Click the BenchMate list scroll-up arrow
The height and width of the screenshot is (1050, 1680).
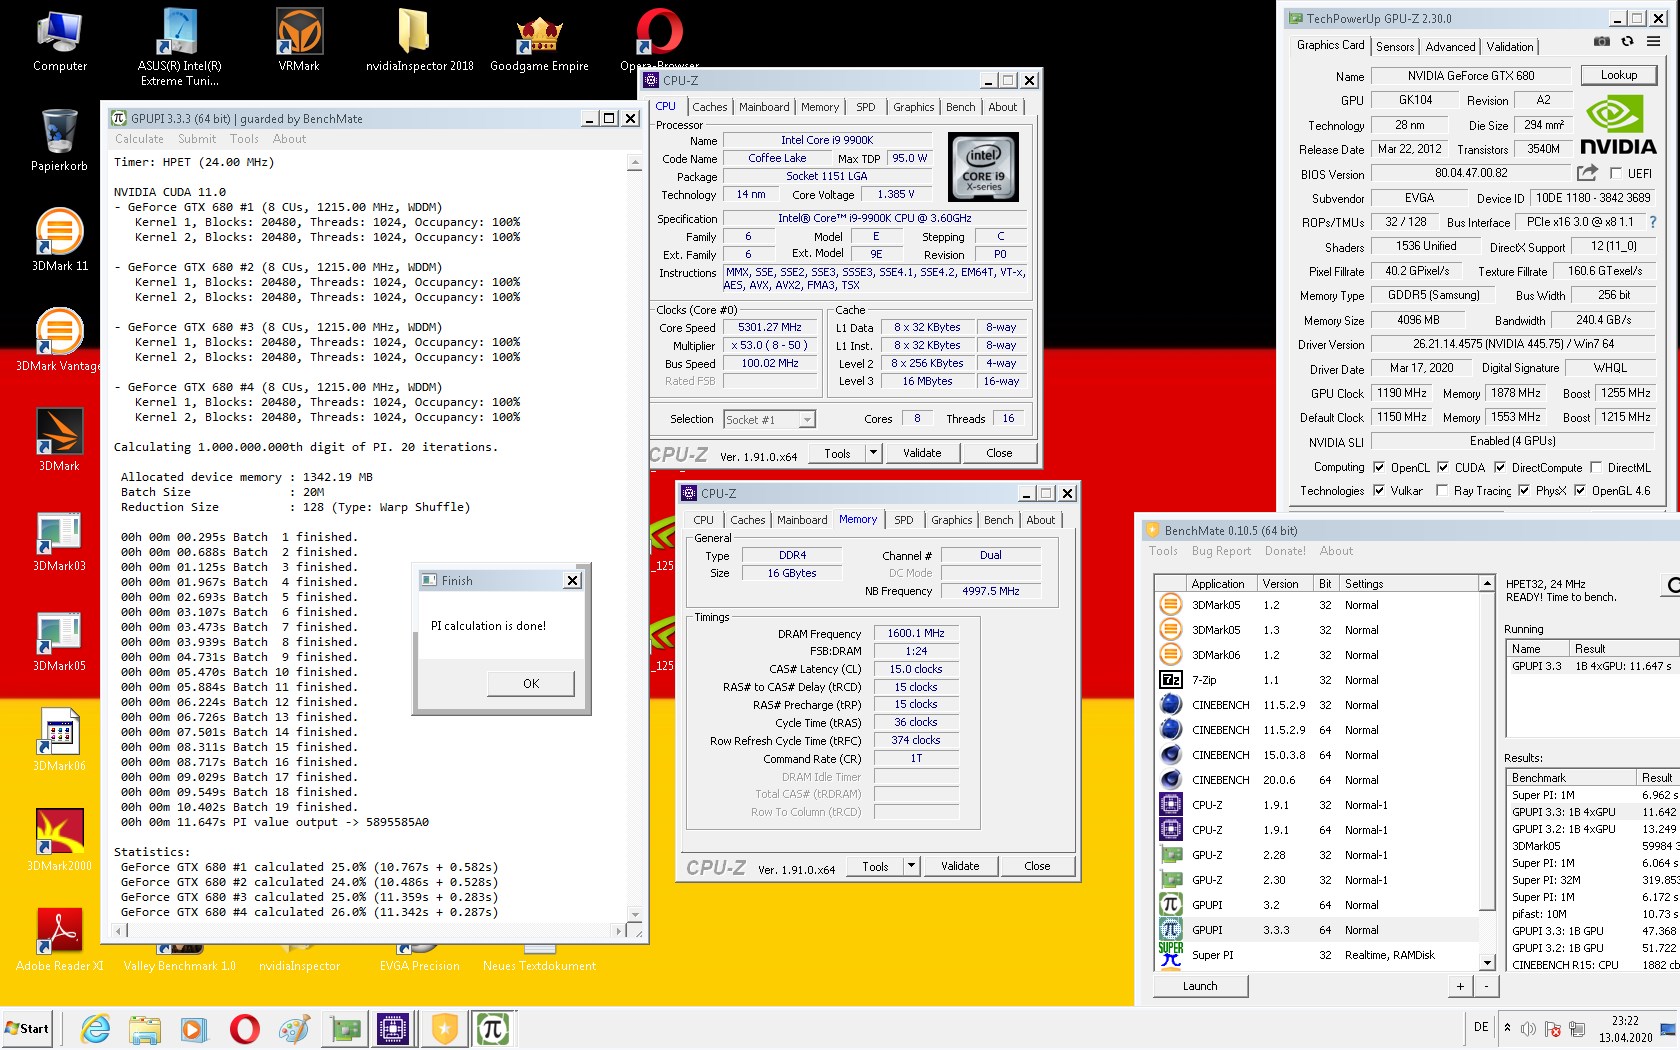coord(1487,583)
